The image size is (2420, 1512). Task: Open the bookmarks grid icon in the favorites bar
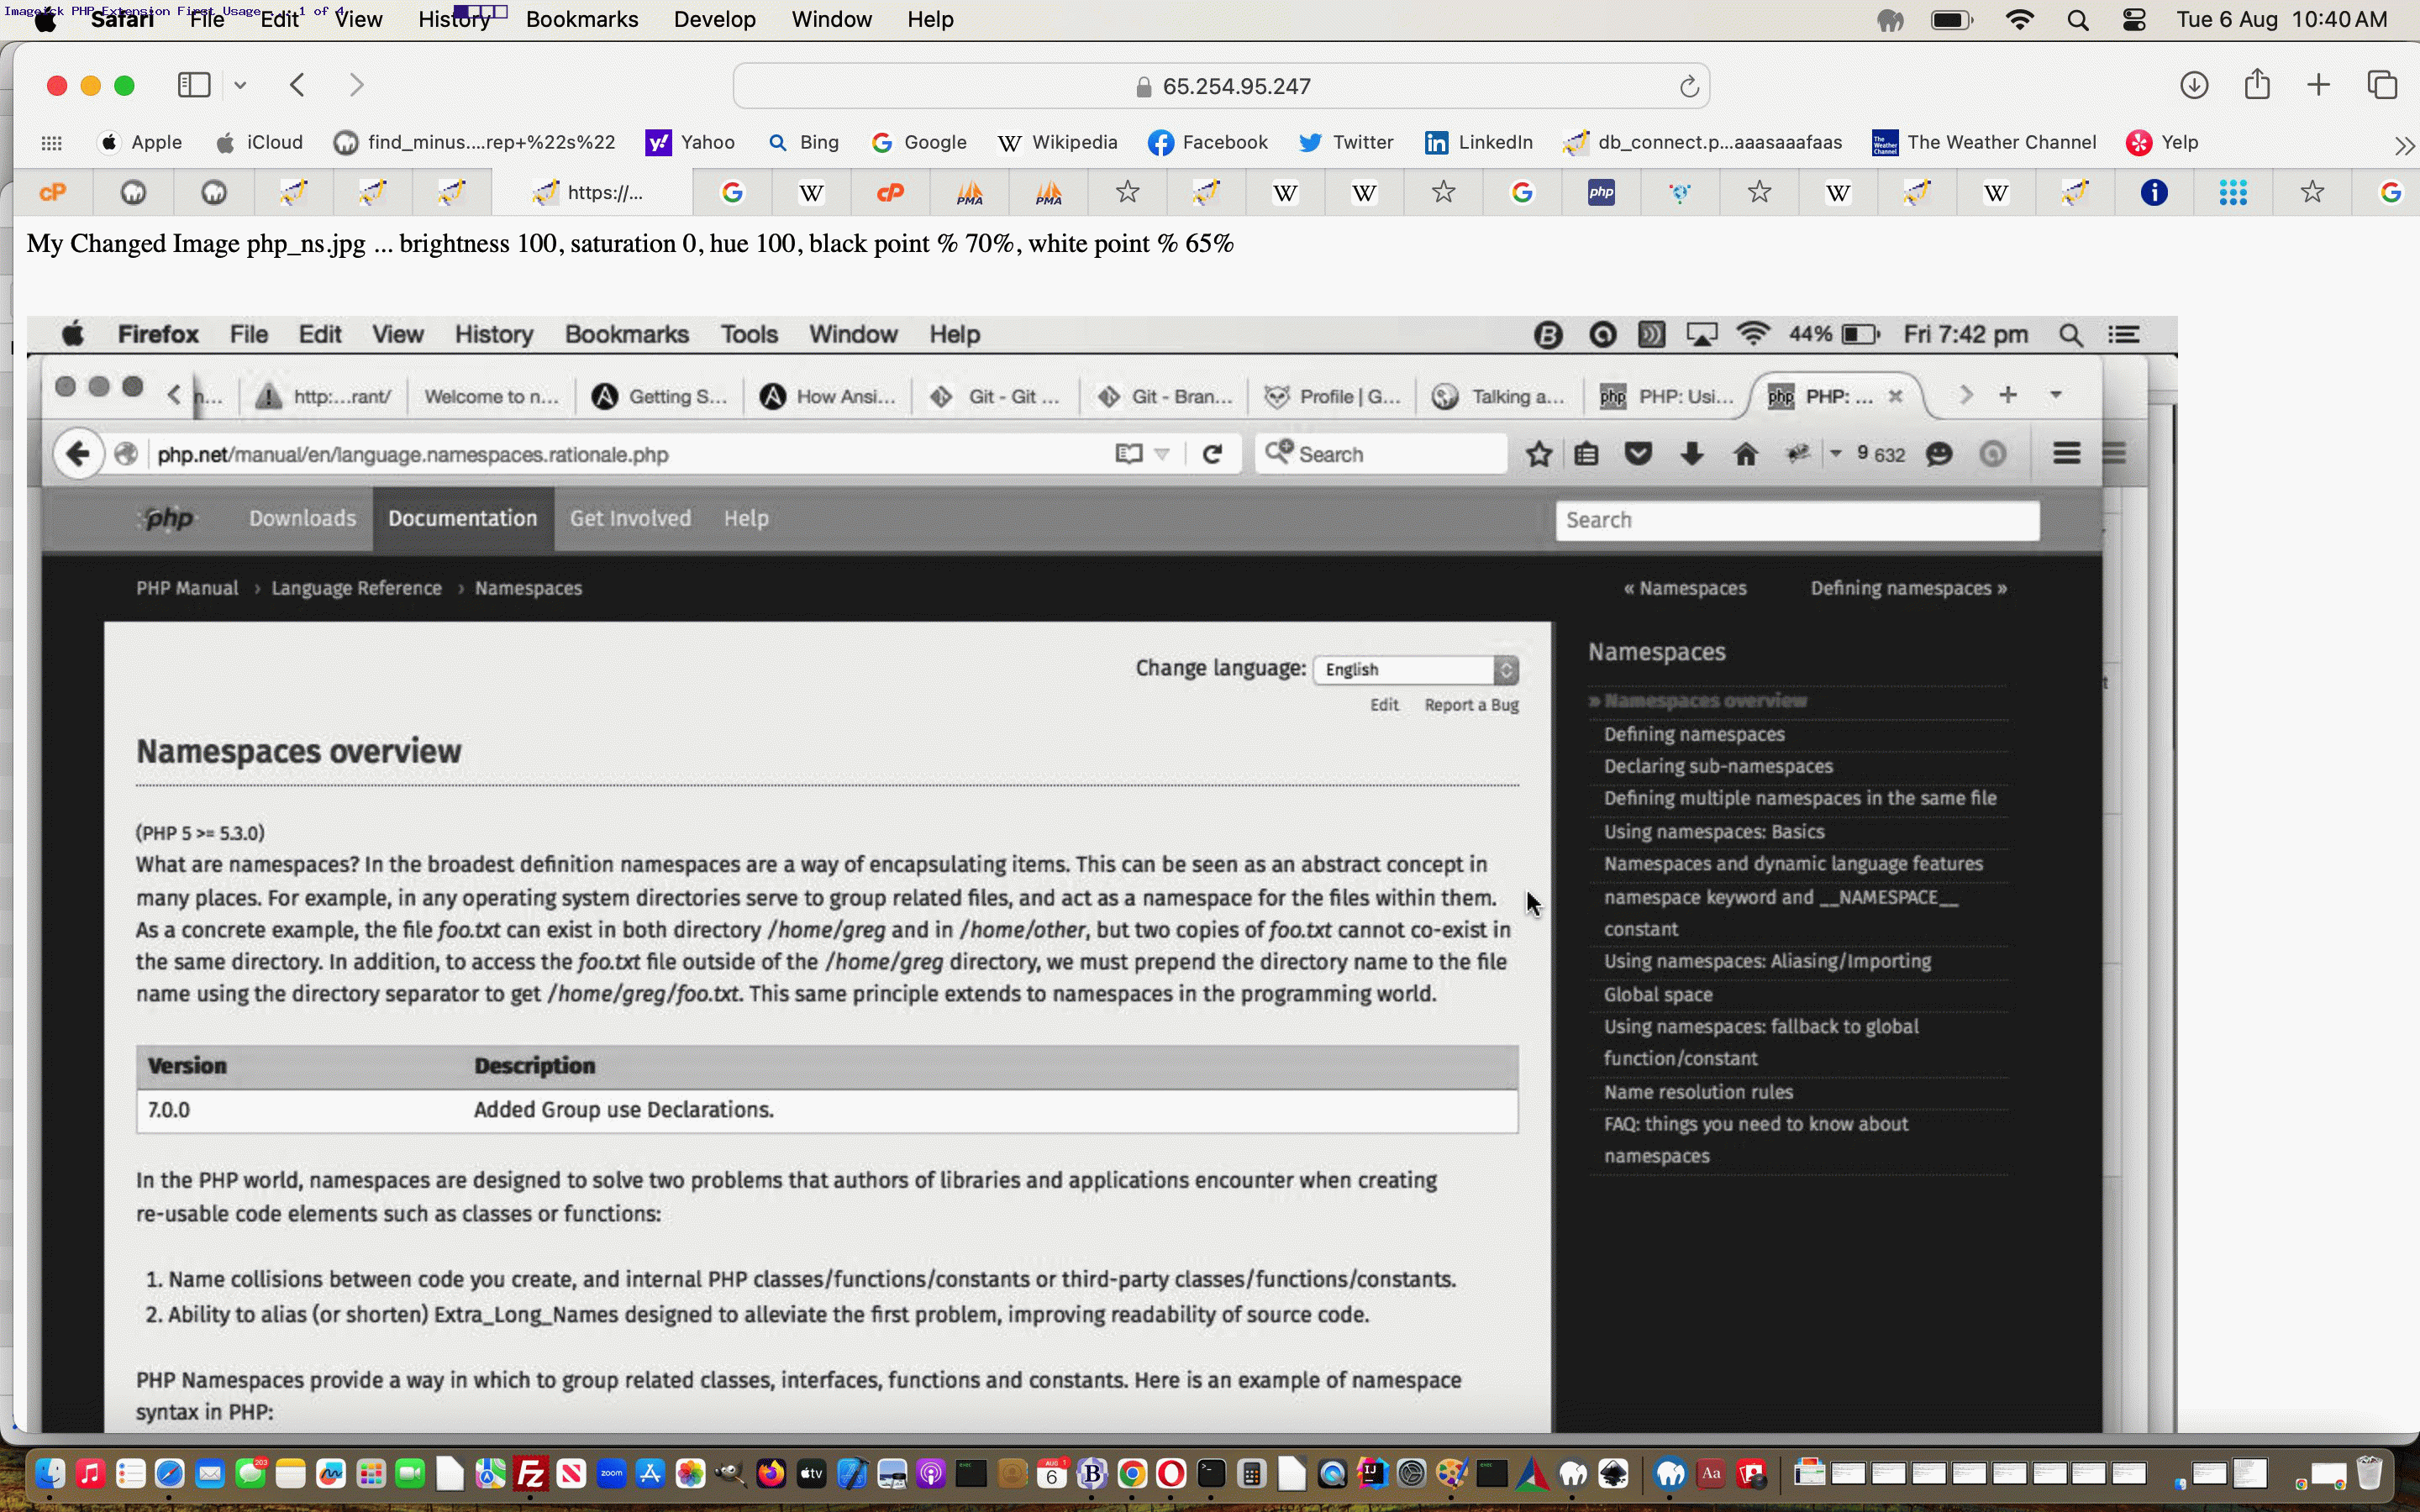[x=52, y=143]
